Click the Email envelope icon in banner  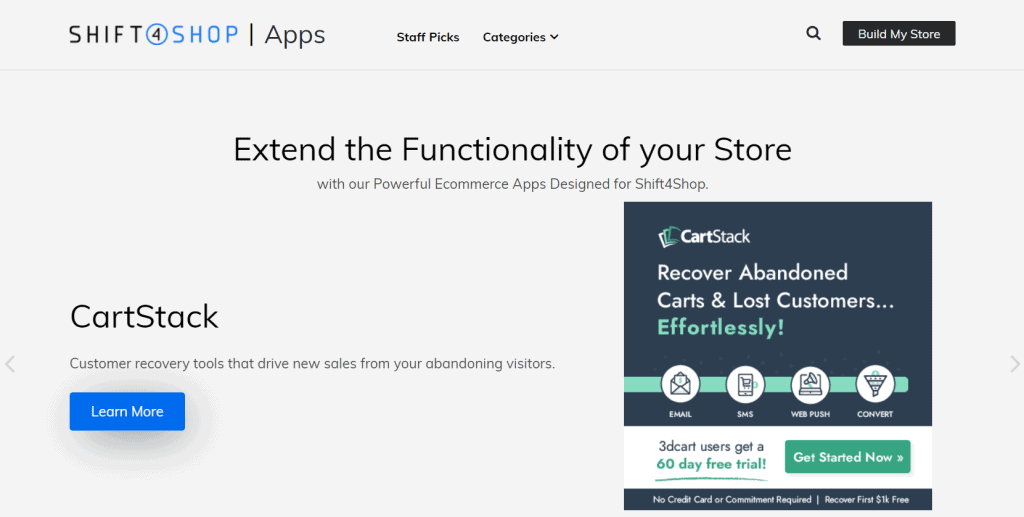tap(680, 385)
